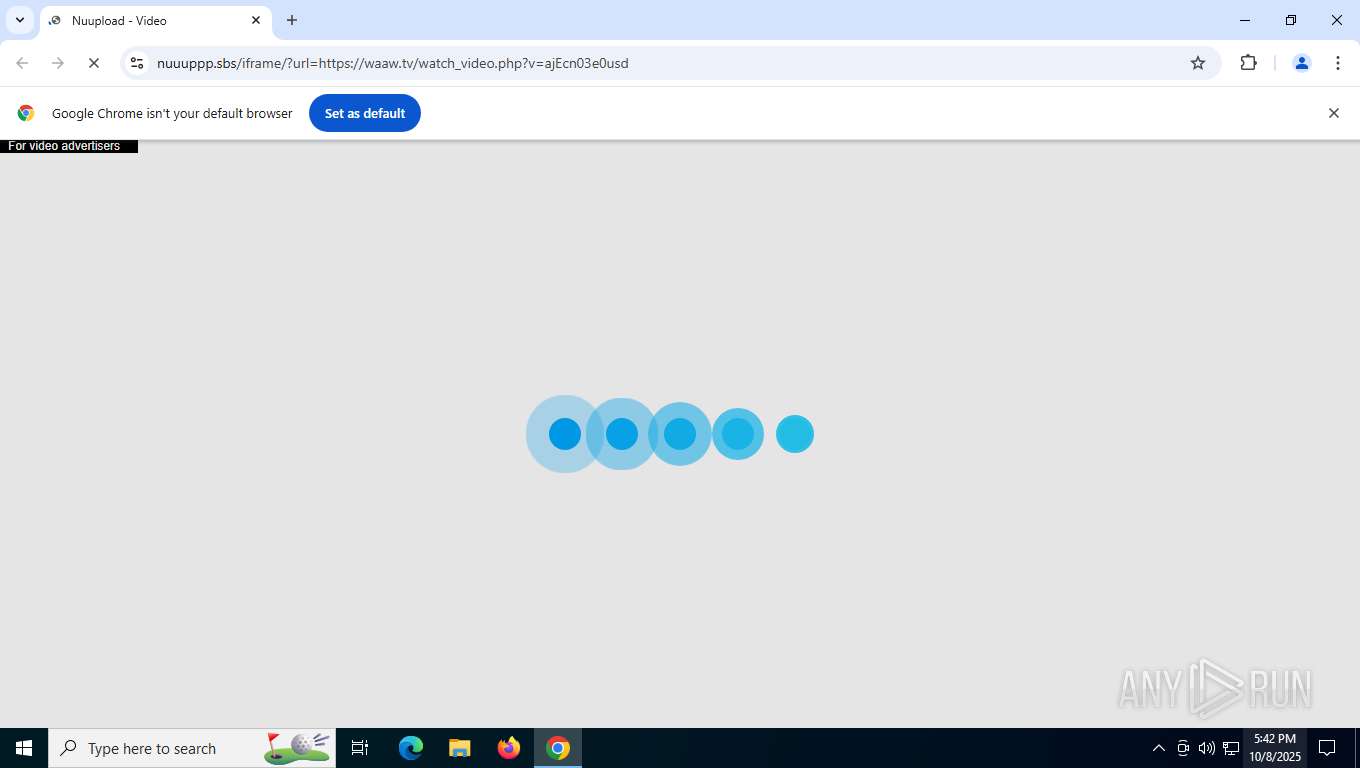Open Task View on taskbar
The width and height of the screenshot is (1360, 768).
tap(360, 748)
